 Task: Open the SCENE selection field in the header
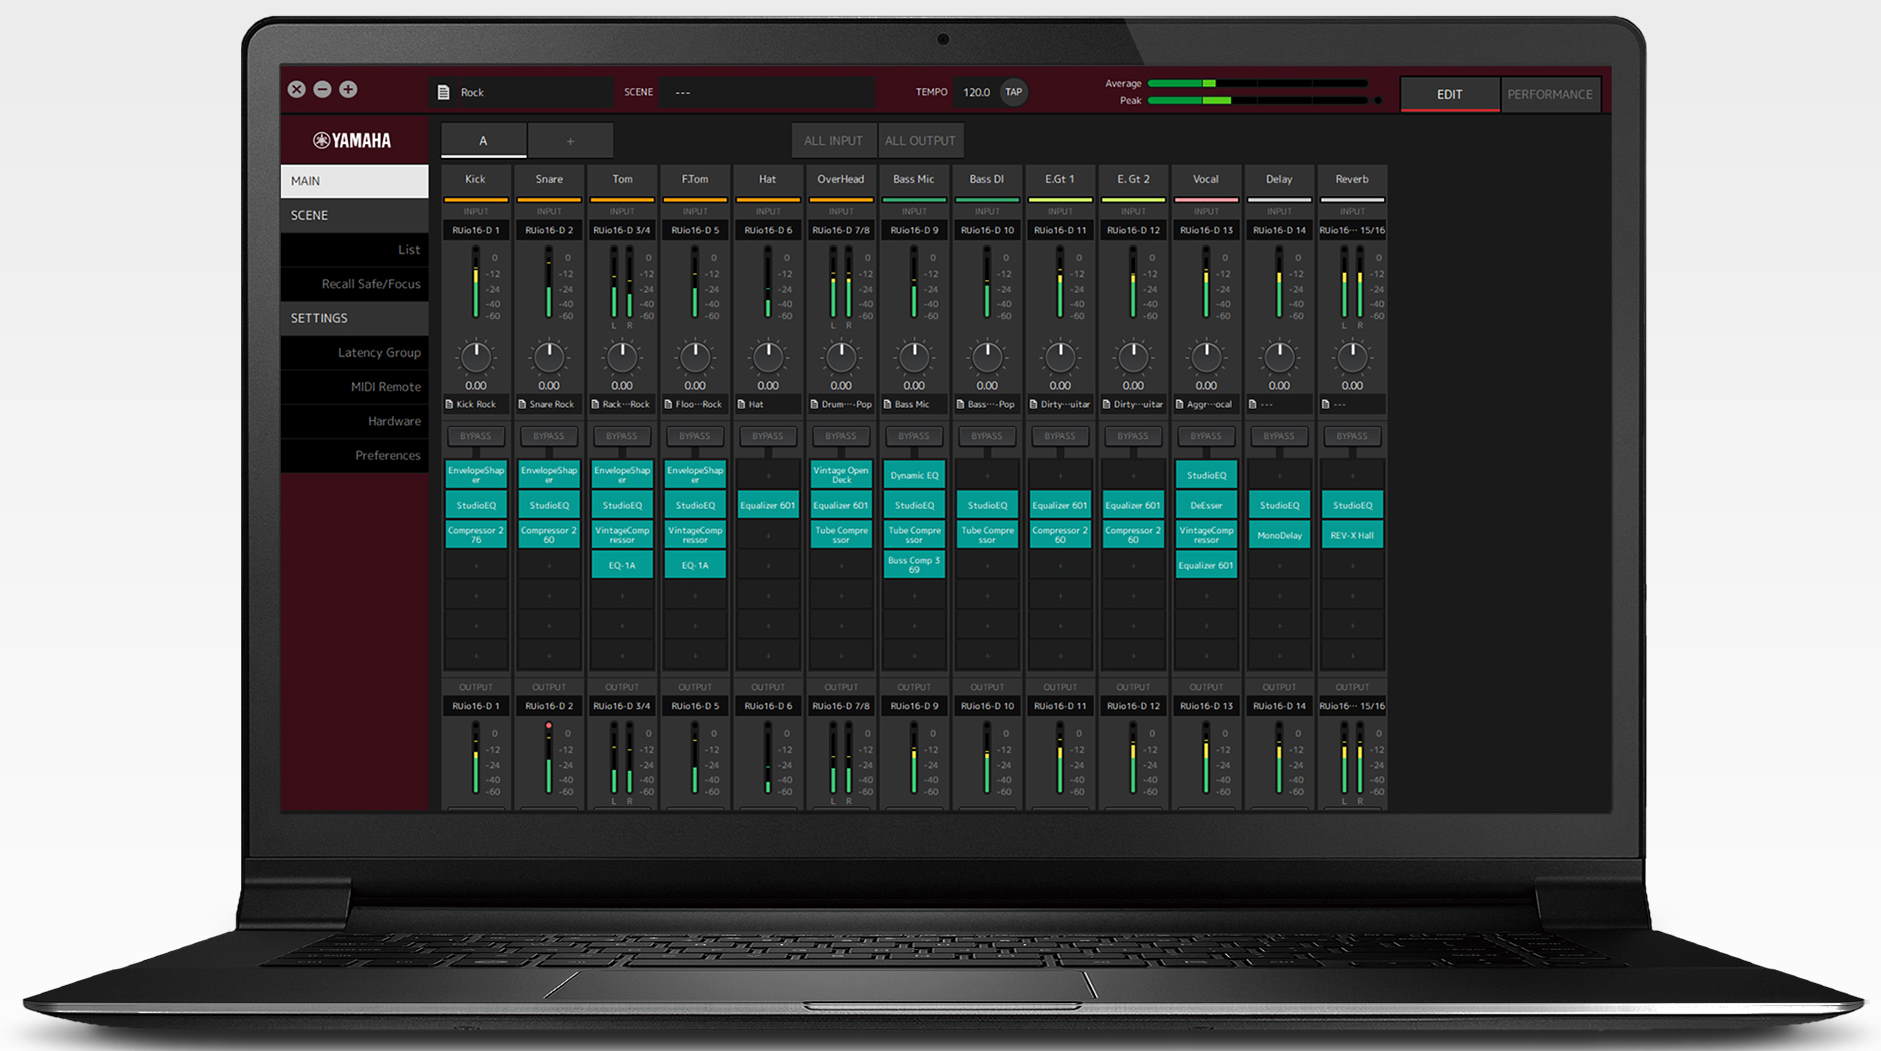pyautogui.click(x=766, y=92)
